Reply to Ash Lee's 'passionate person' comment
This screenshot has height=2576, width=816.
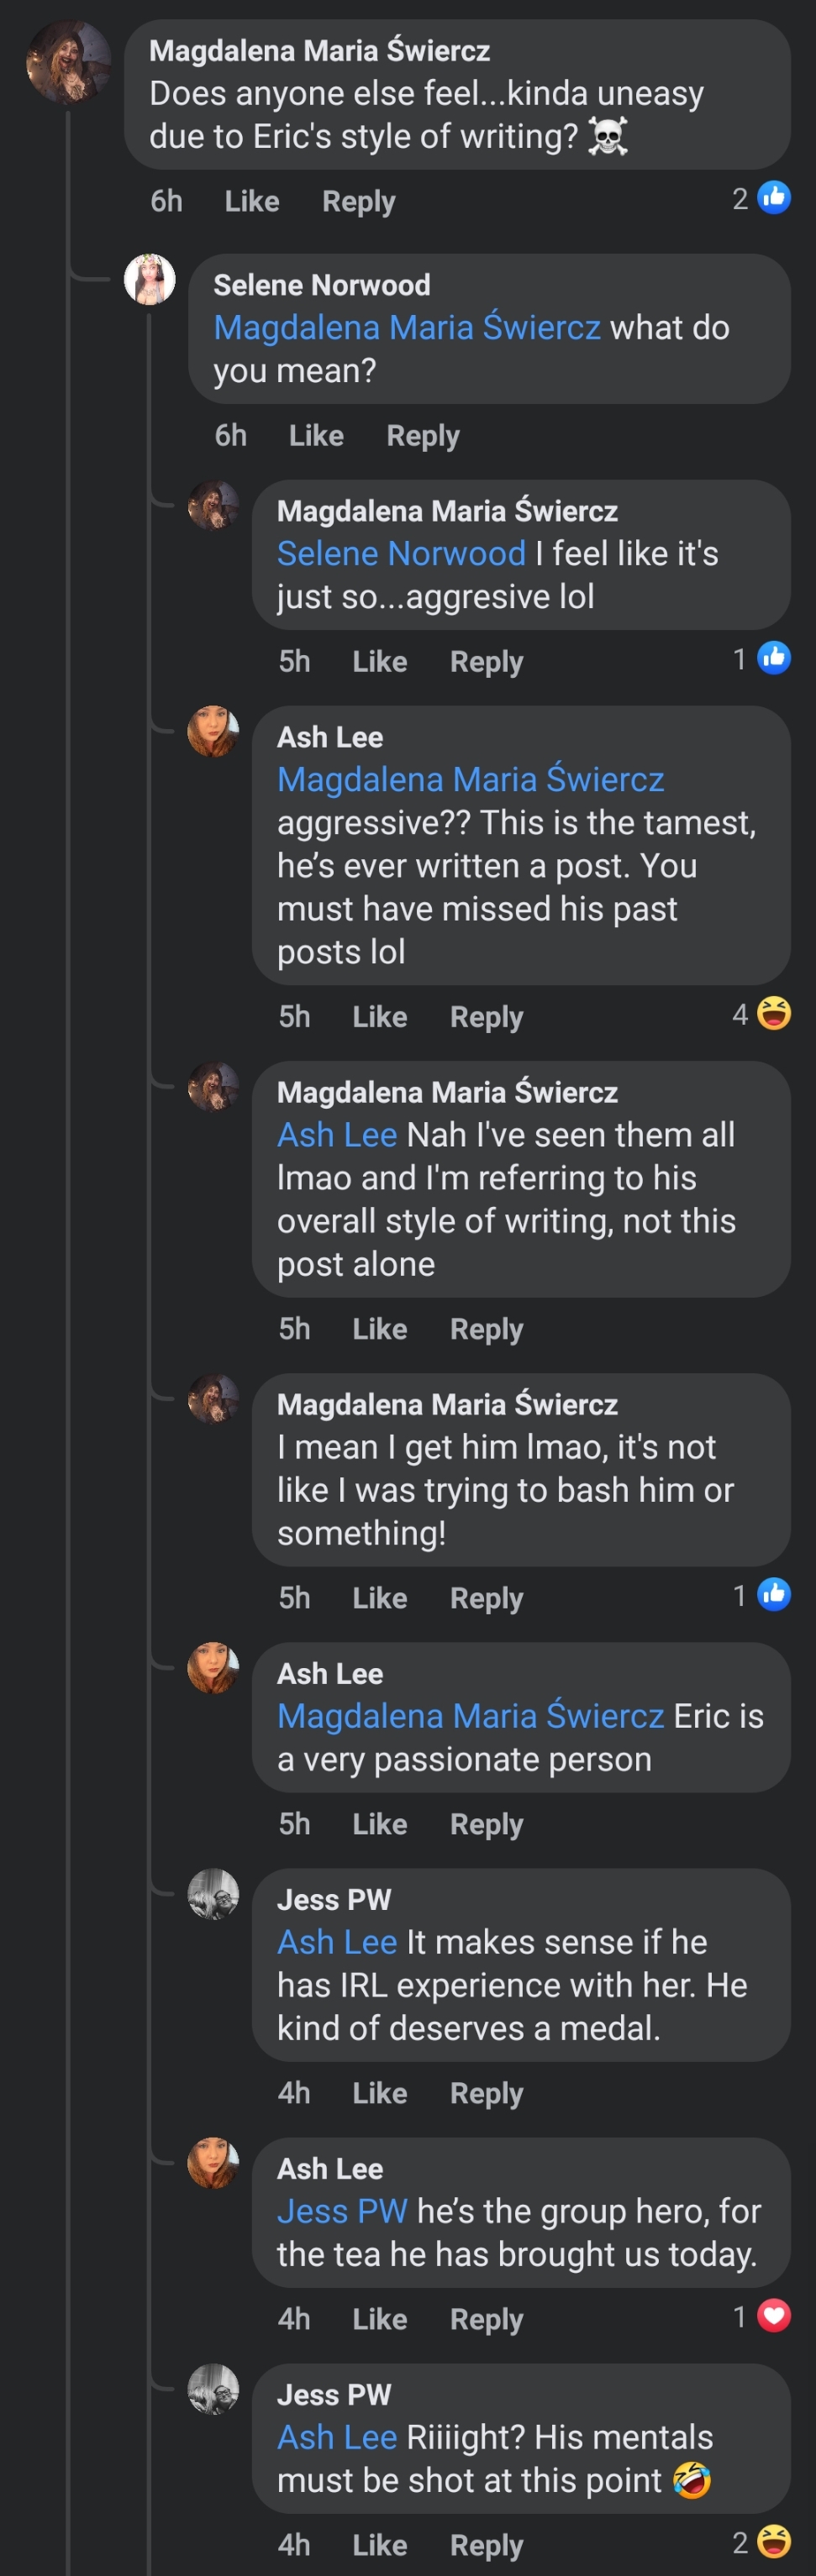point(486,1825)
